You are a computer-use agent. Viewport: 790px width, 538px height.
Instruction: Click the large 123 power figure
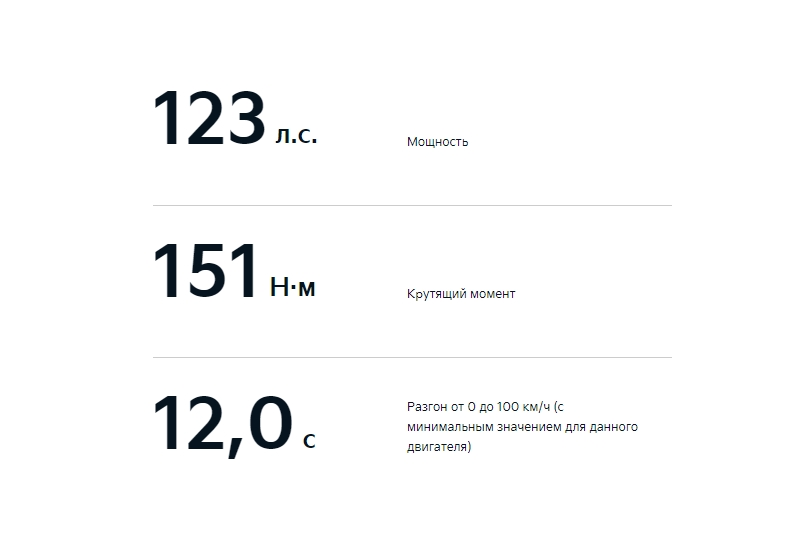click(x=209, y=119)
